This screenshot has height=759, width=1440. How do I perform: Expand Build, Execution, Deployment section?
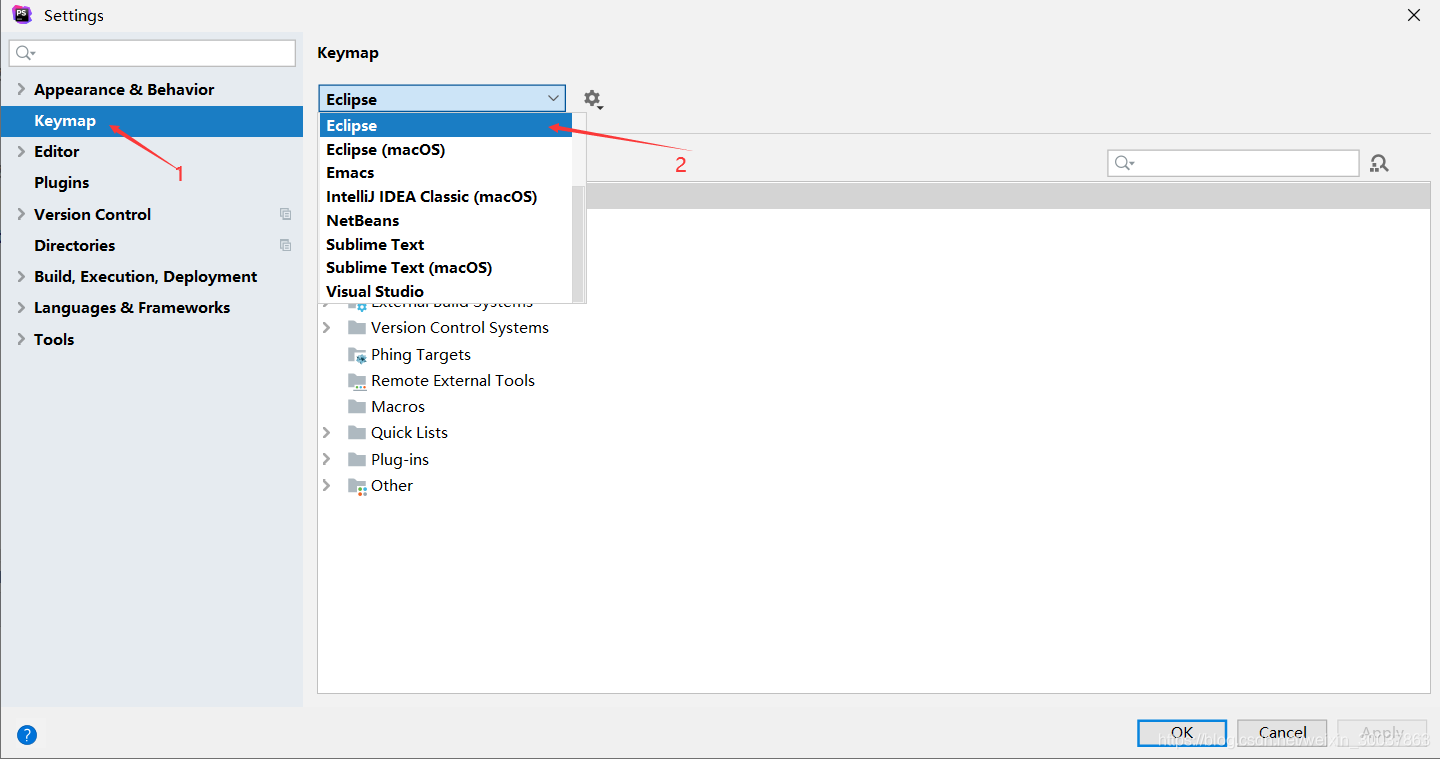(x=21, y=276)
